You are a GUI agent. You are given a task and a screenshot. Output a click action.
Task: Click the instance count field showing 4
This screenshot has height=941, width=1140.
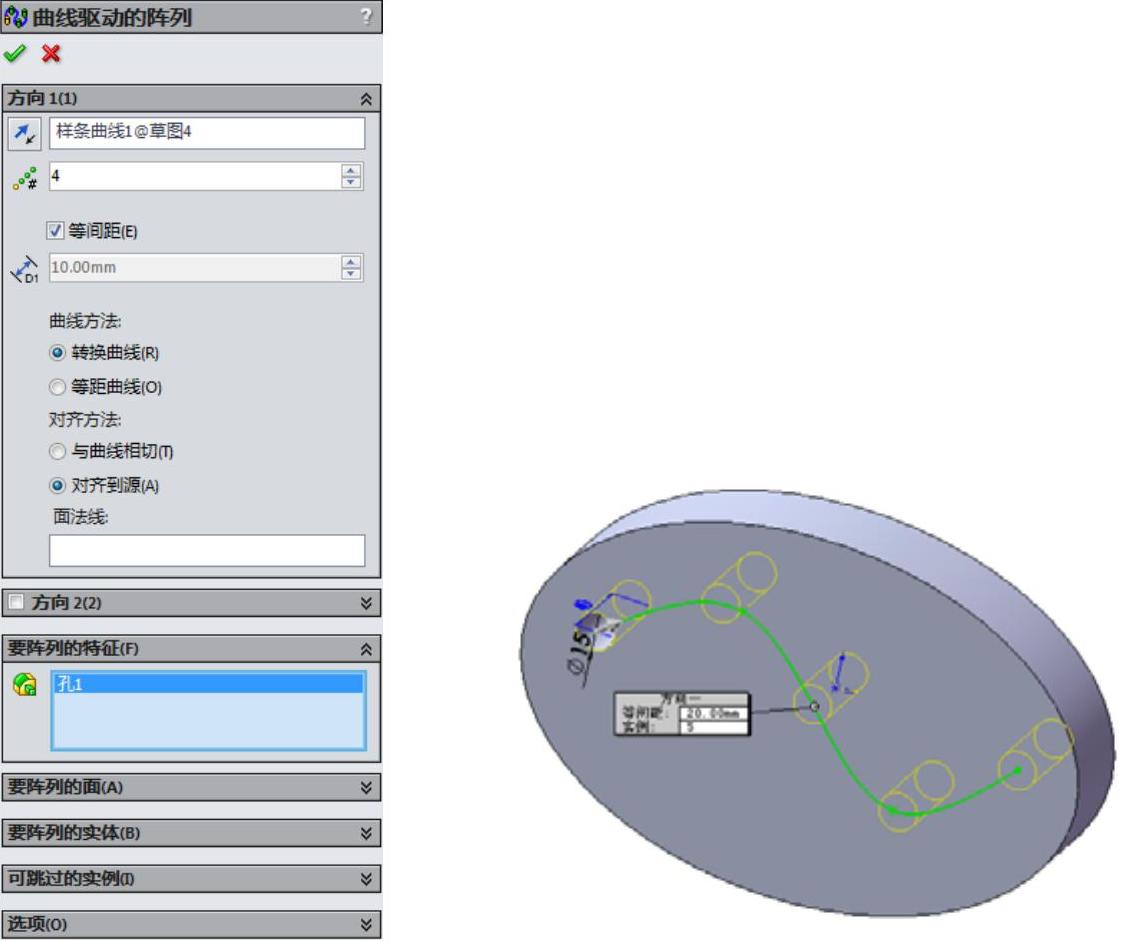195,176
